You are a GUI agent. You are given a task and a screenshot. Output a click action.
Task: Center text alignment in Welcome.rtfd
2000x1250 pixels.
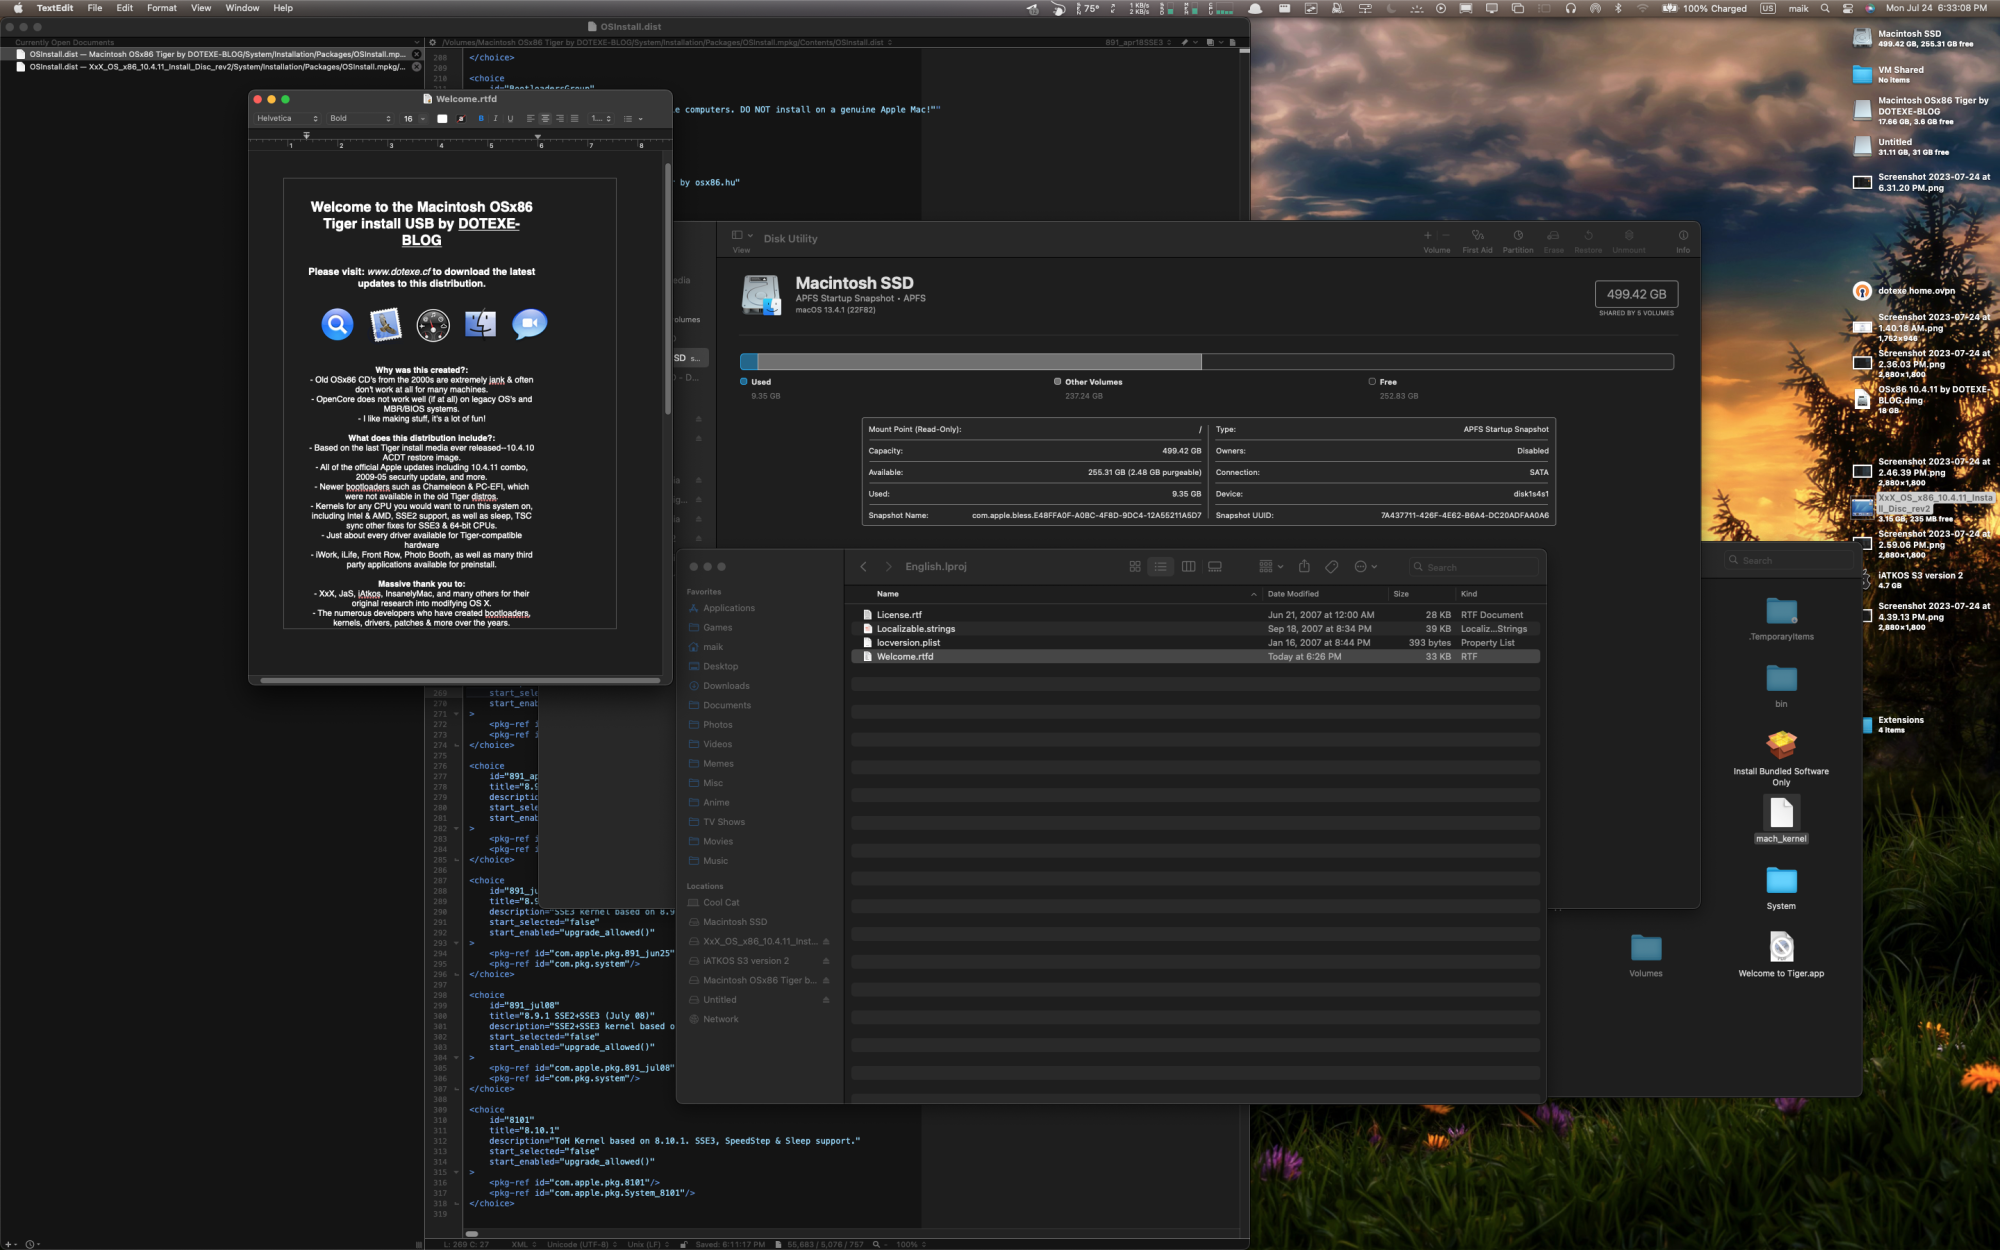click(545, 118)
